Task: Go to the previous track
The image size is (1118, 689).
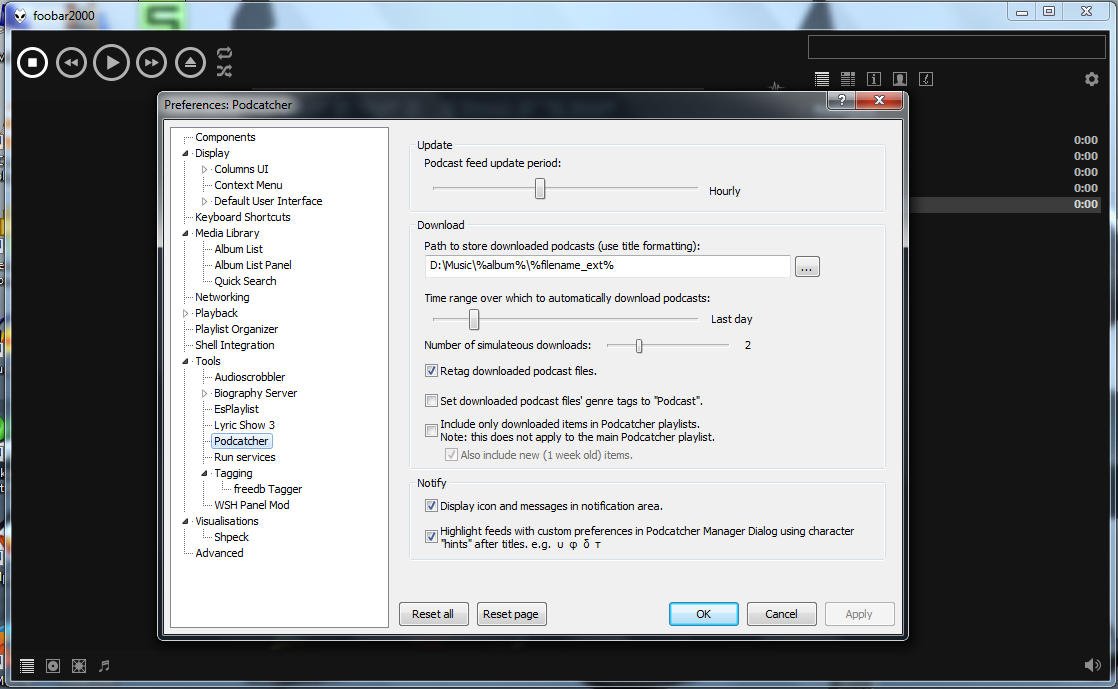Action: (x=70, y=63)
